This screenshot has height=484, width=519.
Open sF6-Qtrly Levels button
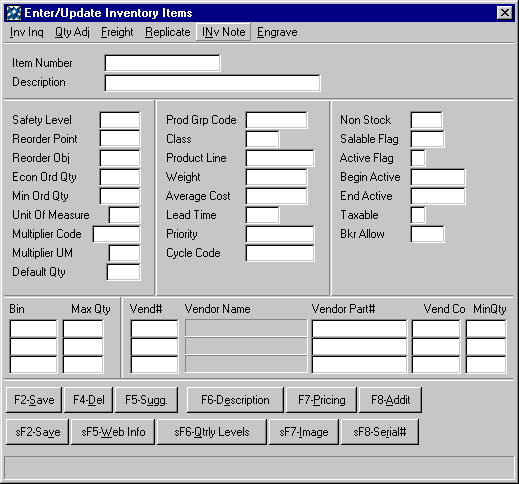tap(212, 432)
